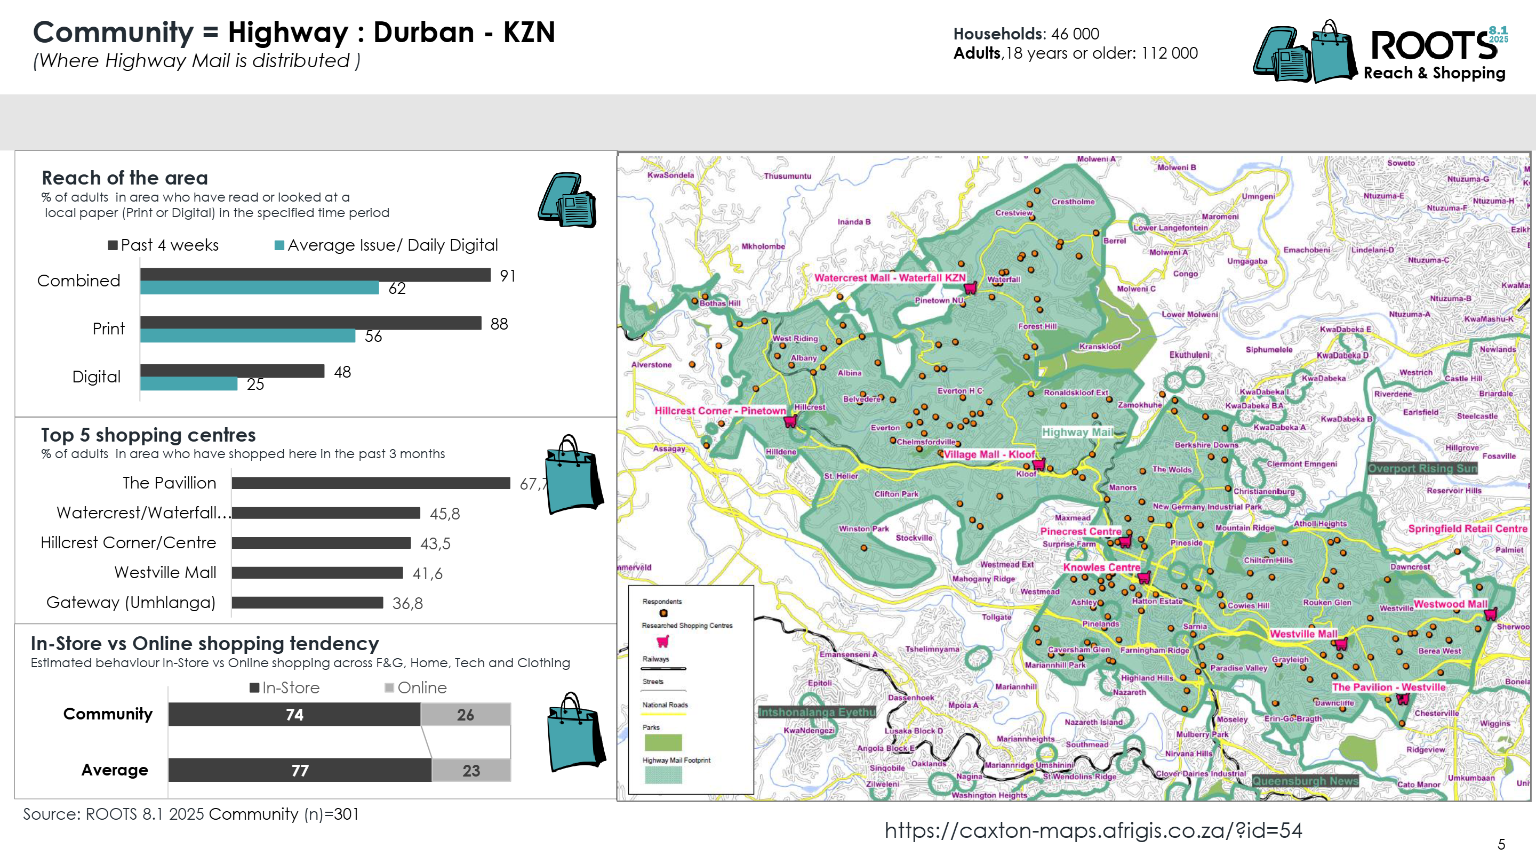Click The Pavillion bar in shopping chart
1536x864 pixels.
(x=371, y=483)
